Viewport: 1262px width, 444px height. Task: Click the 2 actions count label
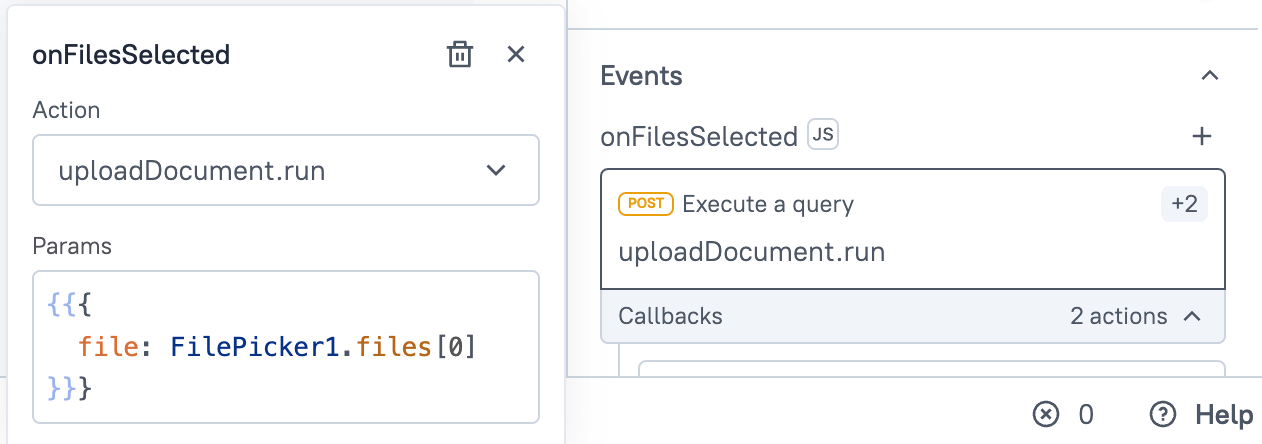[1118, 317]
